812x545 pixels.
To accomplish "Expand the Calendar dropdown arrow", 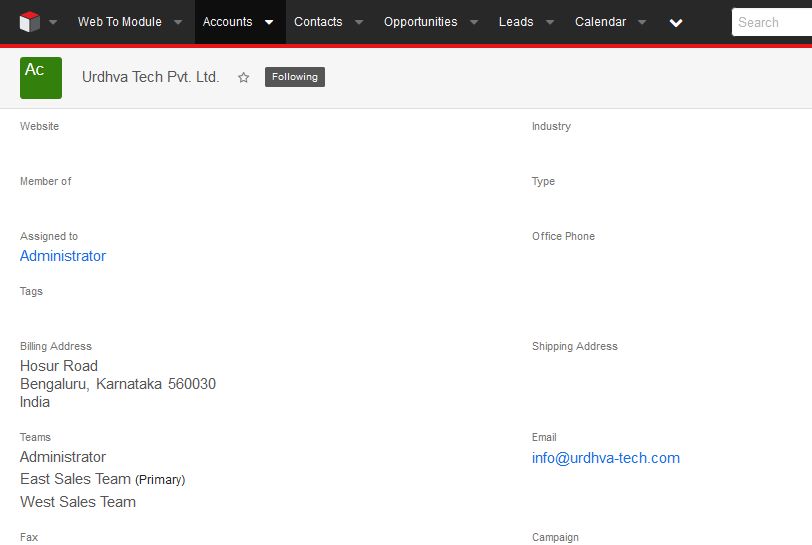I will (x=642, y=22).
